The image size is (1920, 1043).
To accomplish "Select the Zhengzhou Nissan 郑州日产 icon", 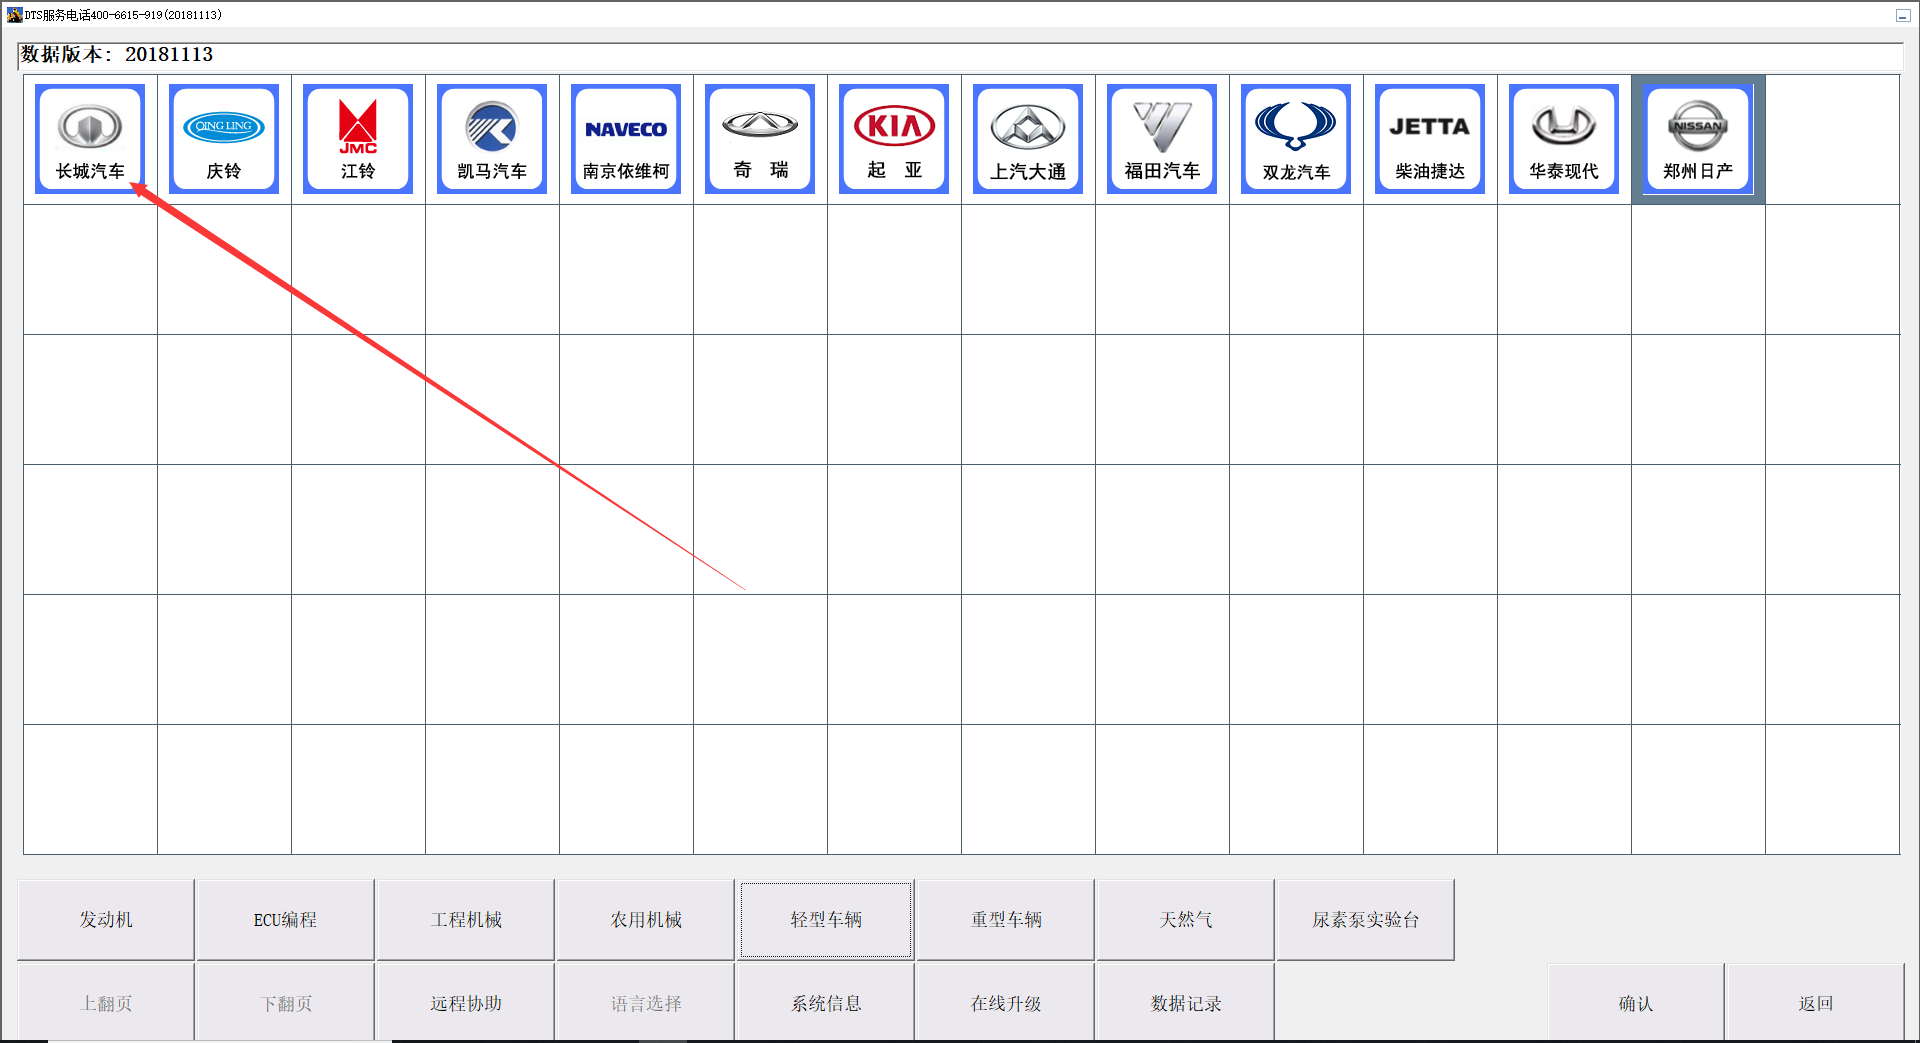I will 1698,139.
